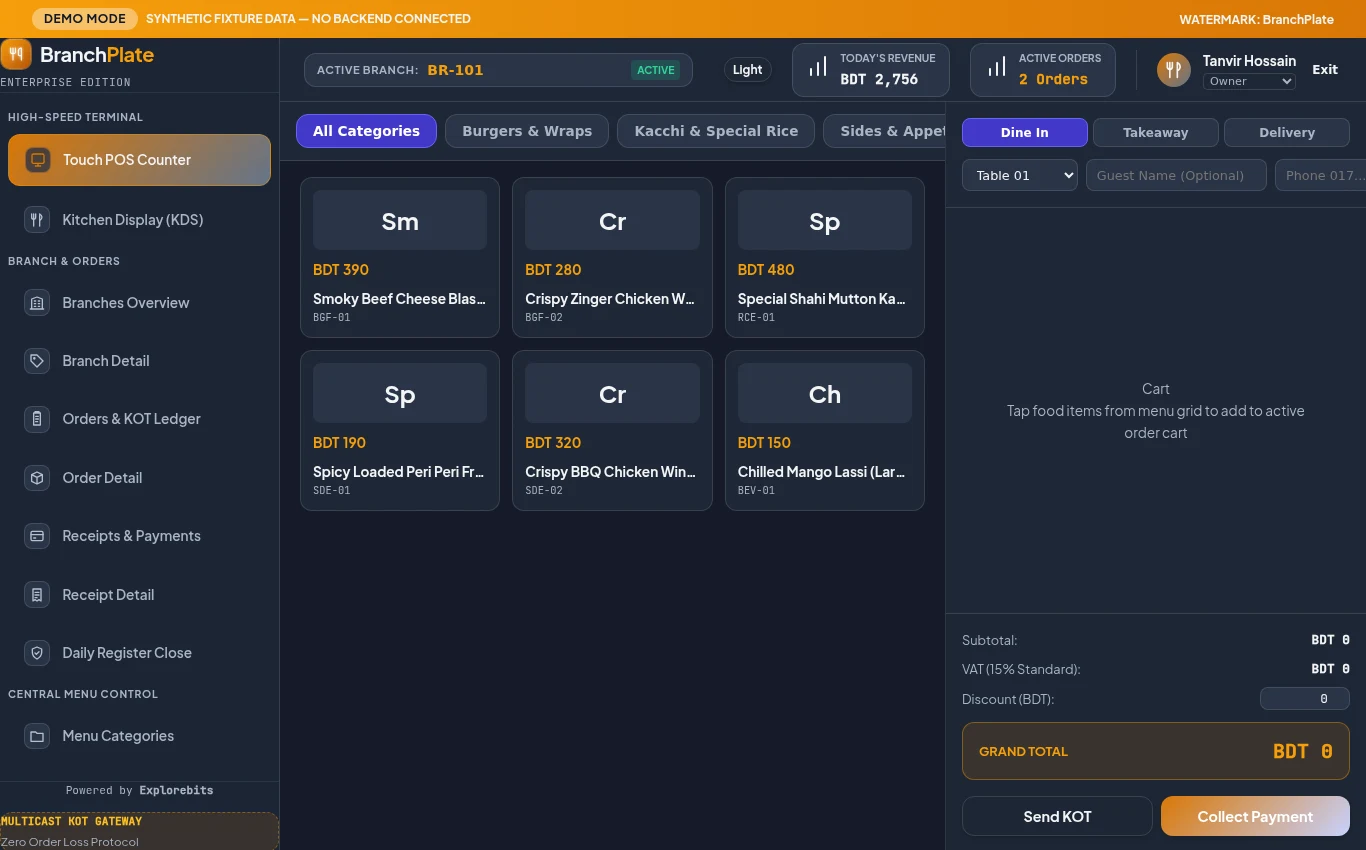Click Send KOT button

pos(1057,816)
